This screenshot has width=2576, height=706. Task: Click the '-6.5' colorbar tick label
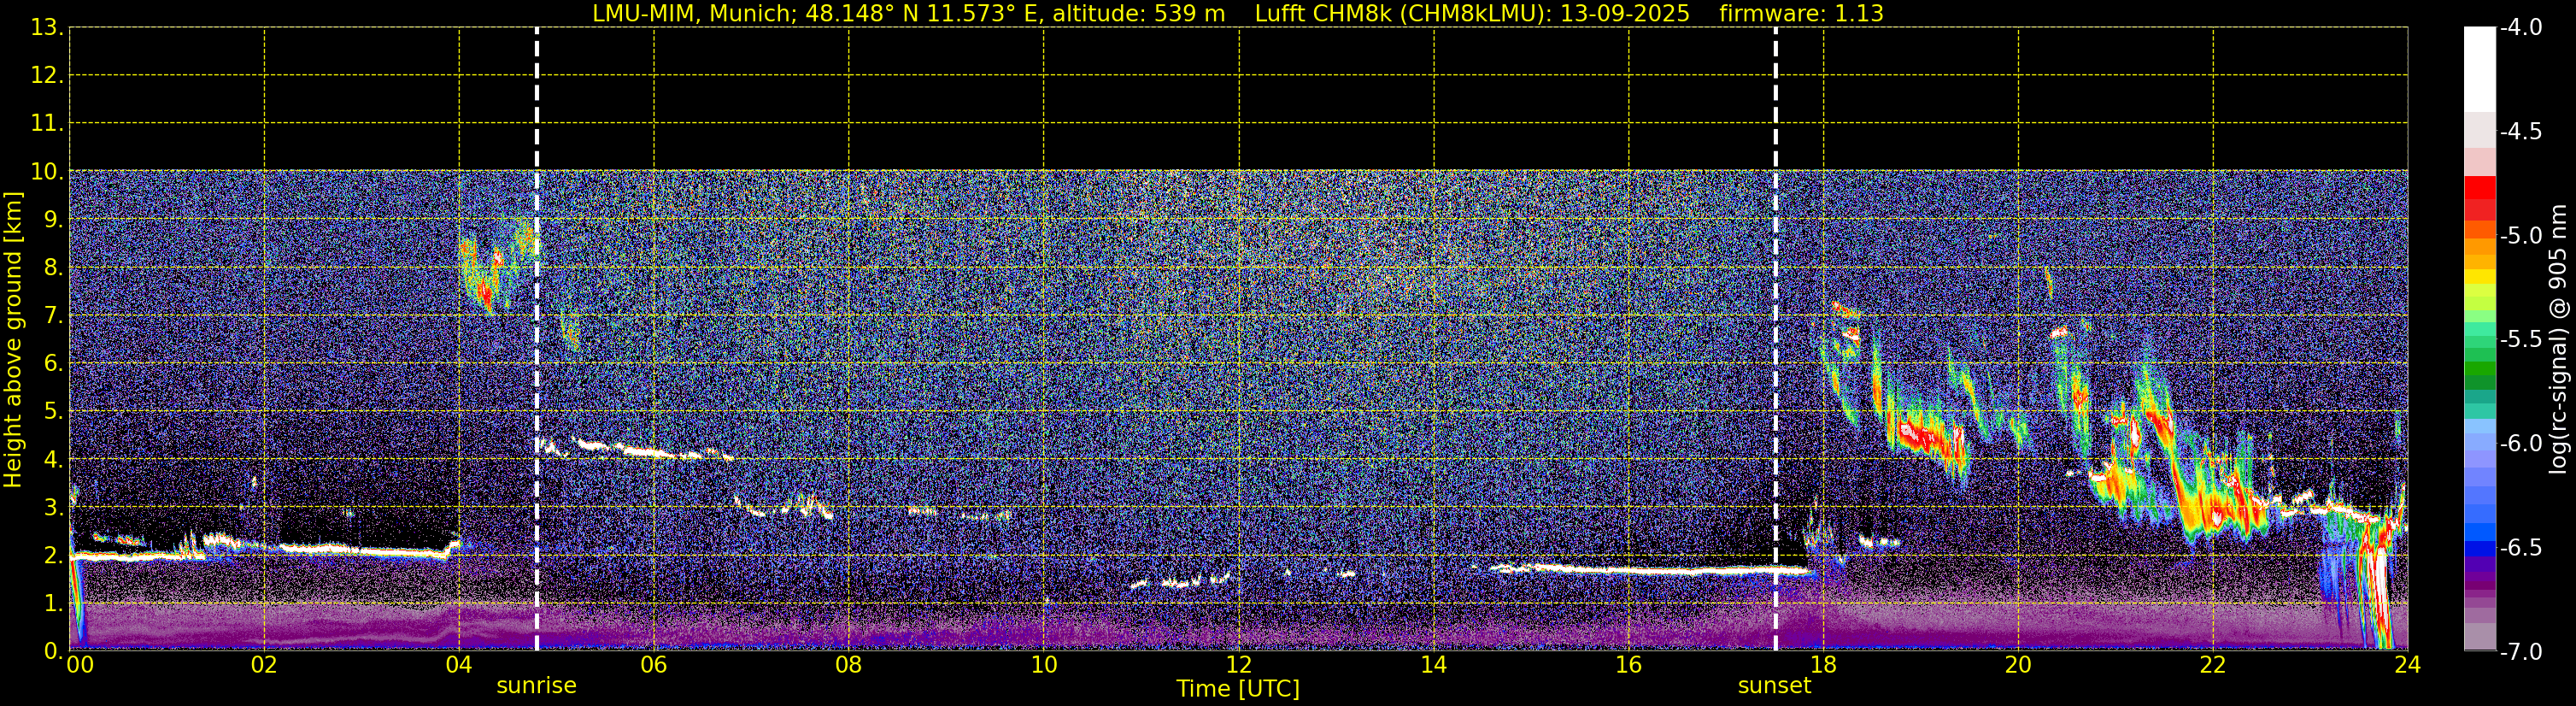(x=2521, y=547)
